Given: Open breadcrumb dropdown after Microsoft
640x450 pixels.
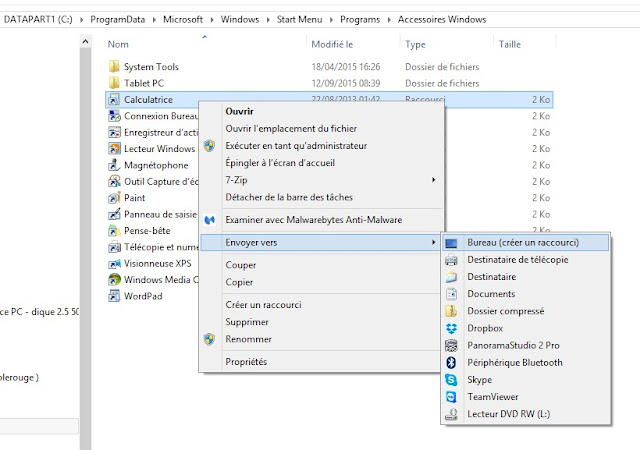Looking at the screenshot, I should [x=212, y=20].
